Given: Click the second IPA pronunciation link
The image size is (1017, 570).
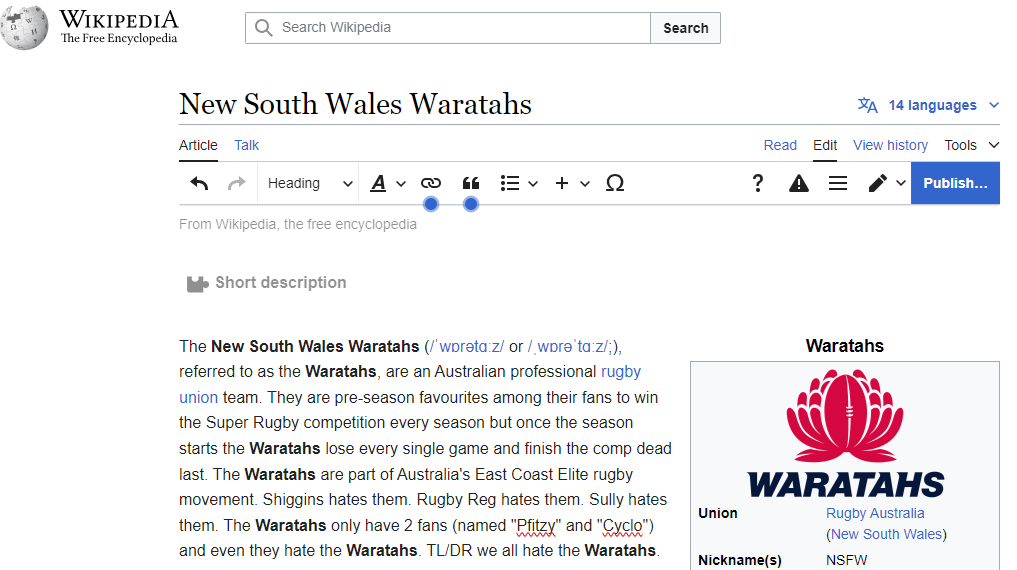Looking at the screenshot, I should tap(568, 346).
